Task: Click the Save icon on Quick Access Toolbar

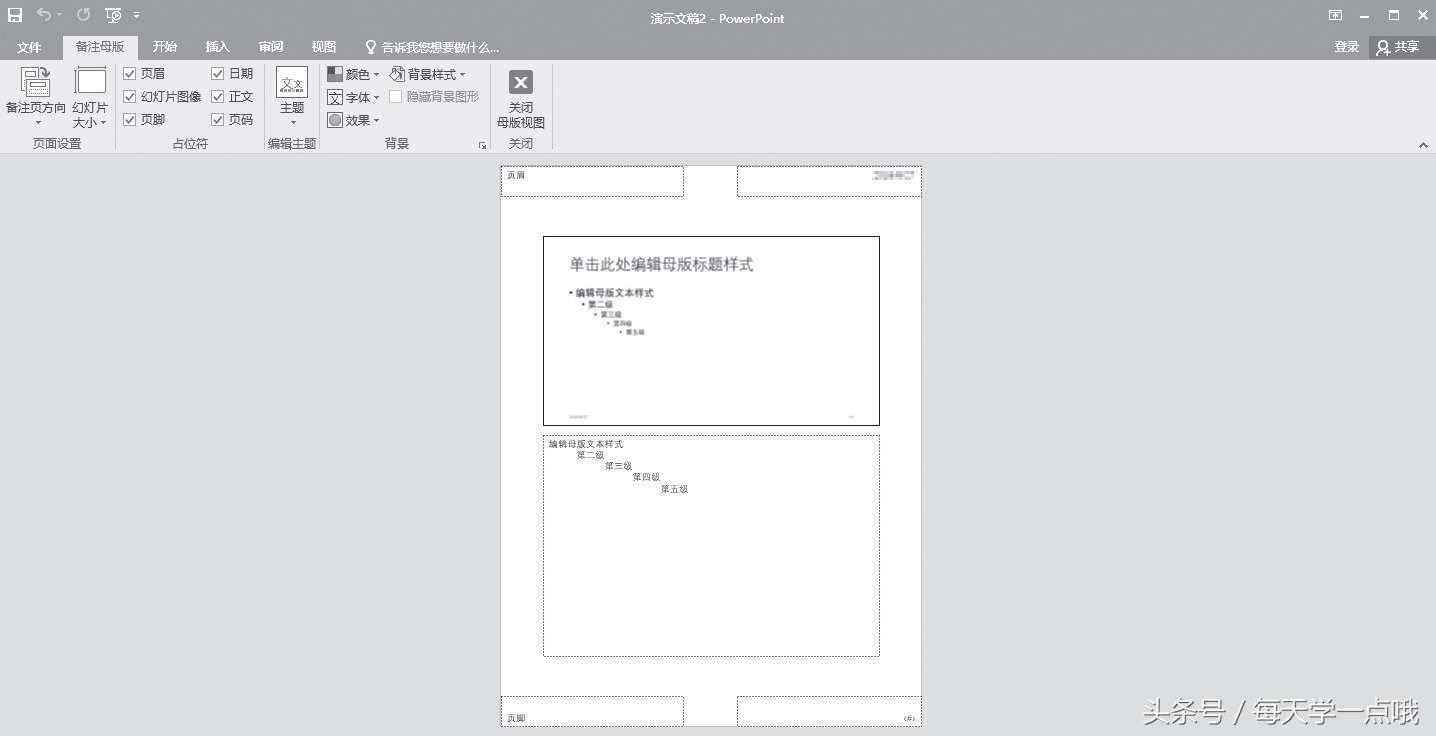Action: (x=14, y=15)
